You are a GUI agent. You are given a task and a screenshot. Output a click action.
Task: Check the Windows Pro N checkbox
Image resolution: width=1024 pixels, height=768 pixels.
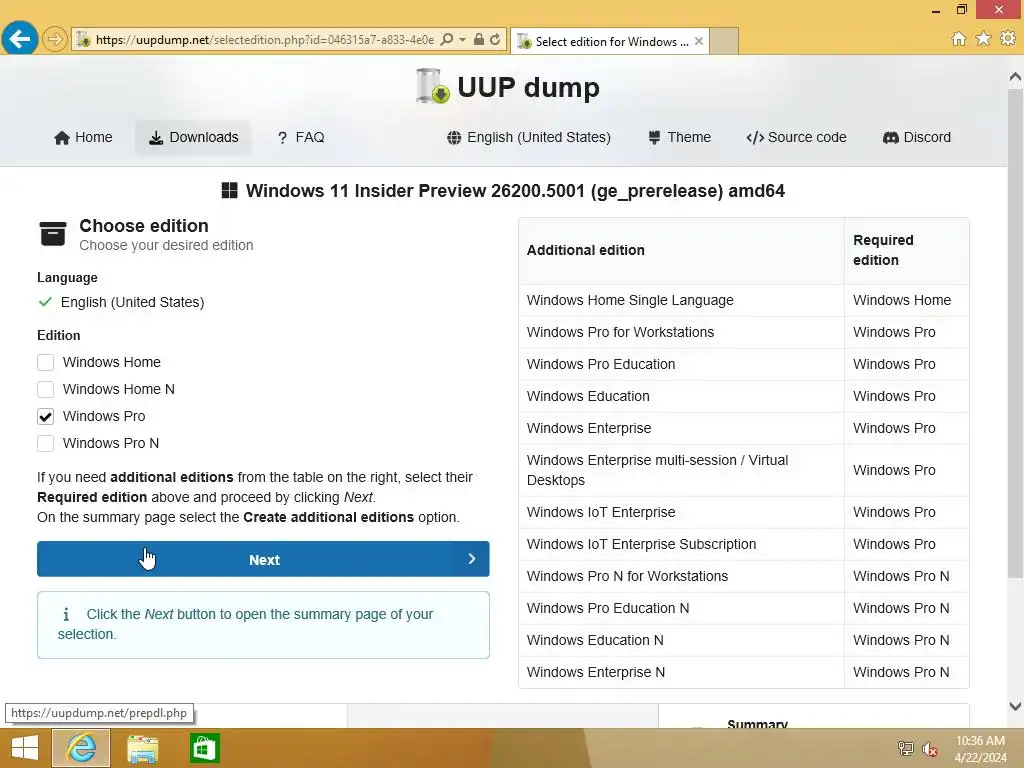coord(45,443)
